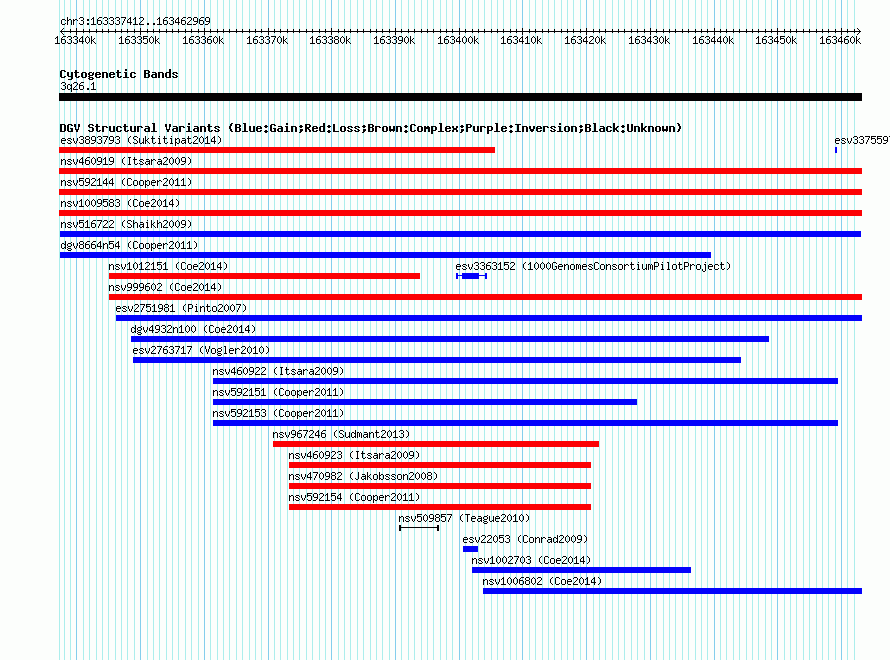Click the chr3:163337412..163462969 region title
The height and width of the screenshot is (660, 890).
pos(135,21)
